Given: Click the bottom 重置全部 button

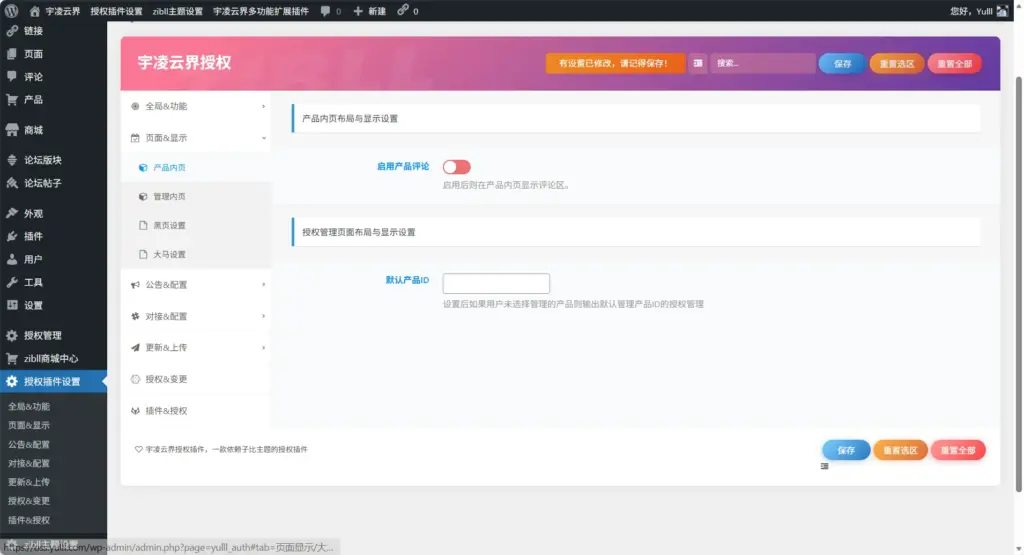Looking at the screenshot, I should click(957, 450).
